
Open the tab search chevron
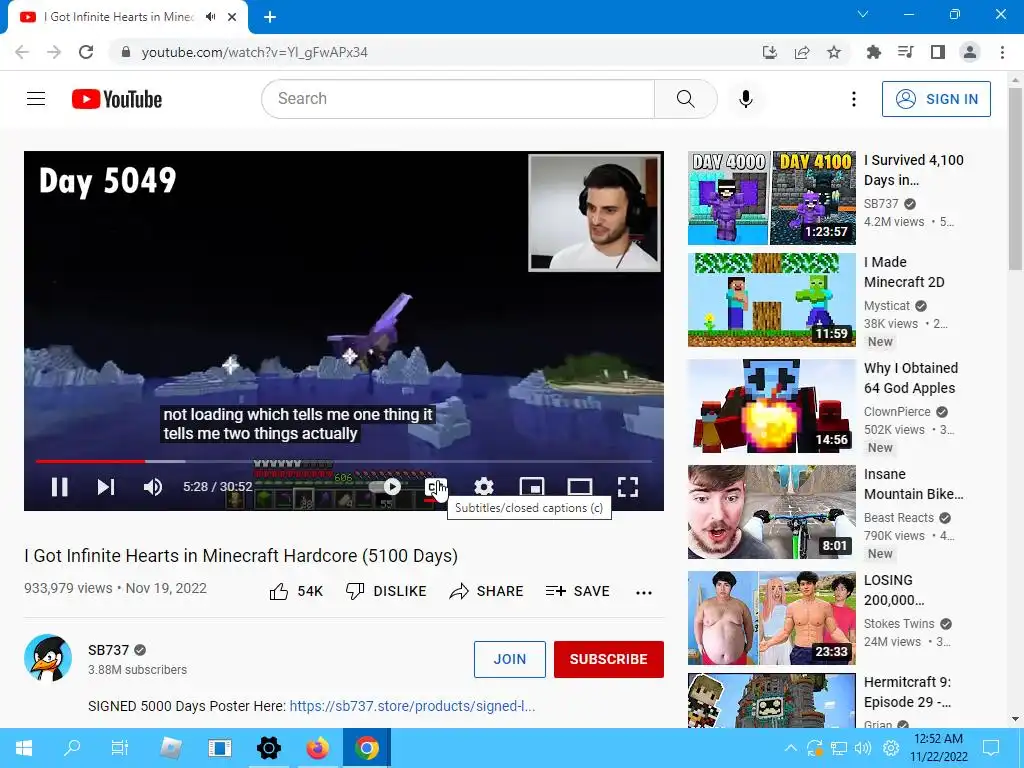(x=863, y=14)
